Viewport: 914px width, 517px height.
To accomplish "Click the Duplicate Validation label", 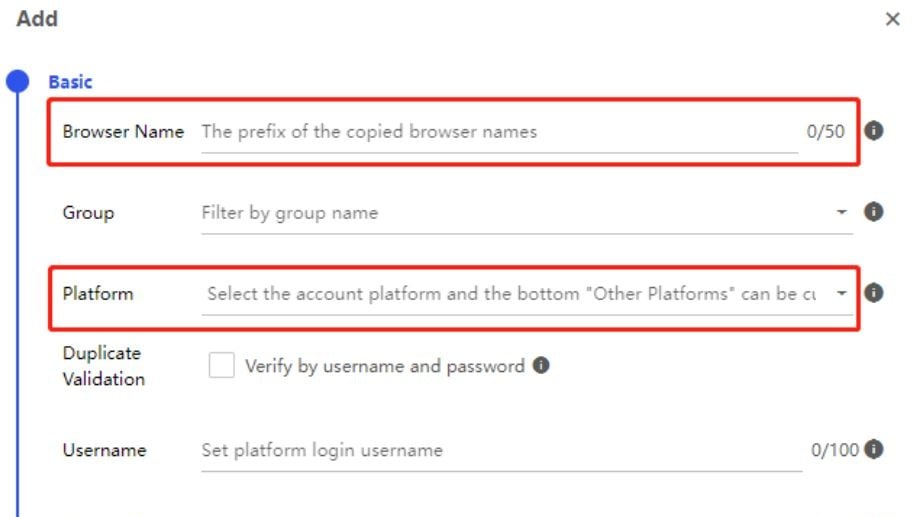I will pos(104,366).
